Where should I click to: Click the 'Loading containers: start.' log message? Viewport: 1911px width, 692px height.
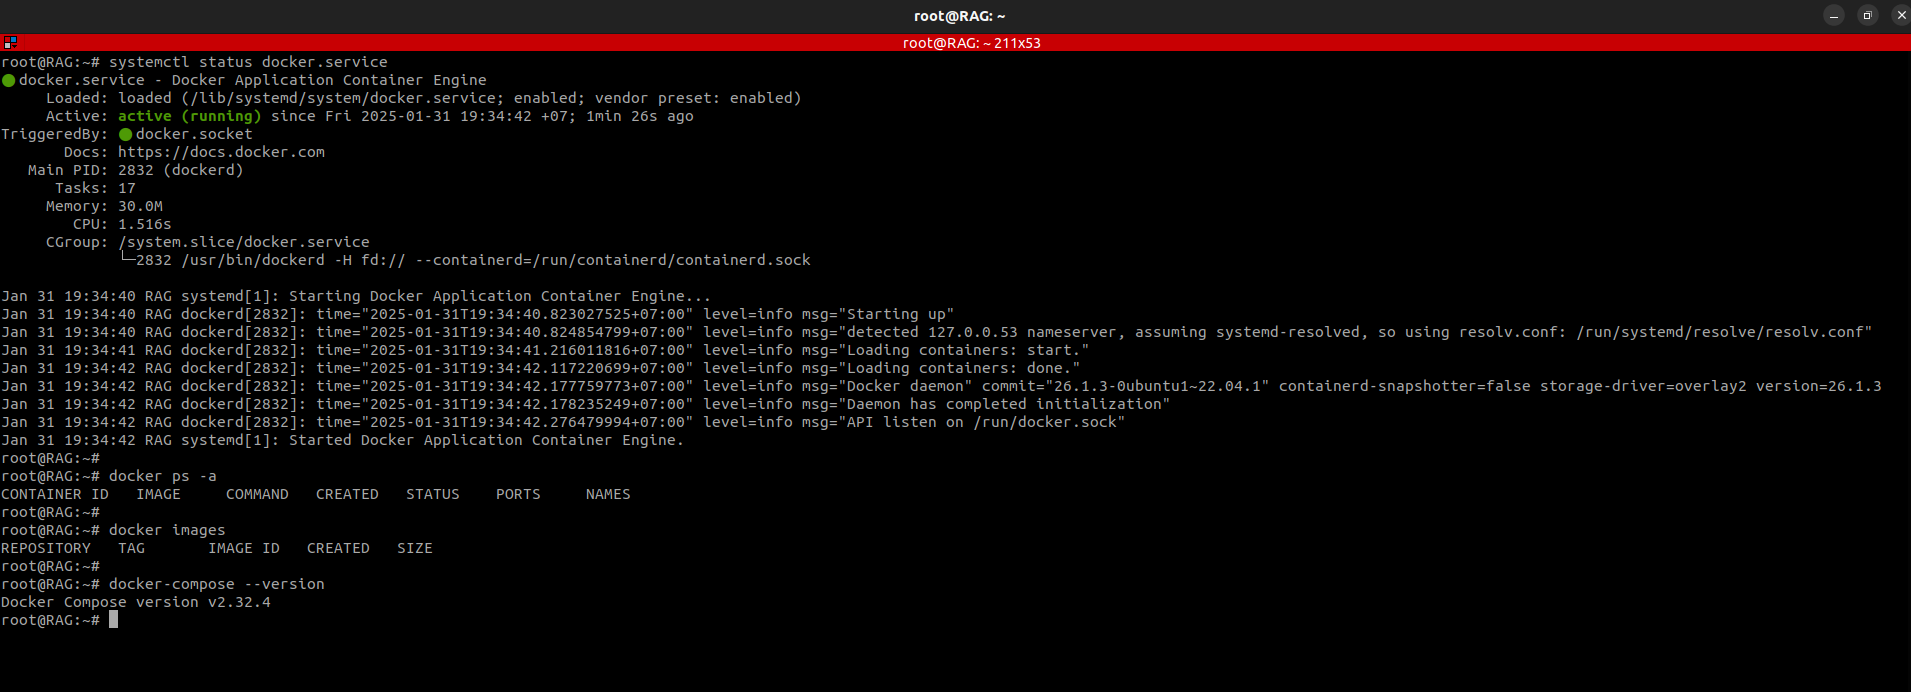click(x=963, y=350)
